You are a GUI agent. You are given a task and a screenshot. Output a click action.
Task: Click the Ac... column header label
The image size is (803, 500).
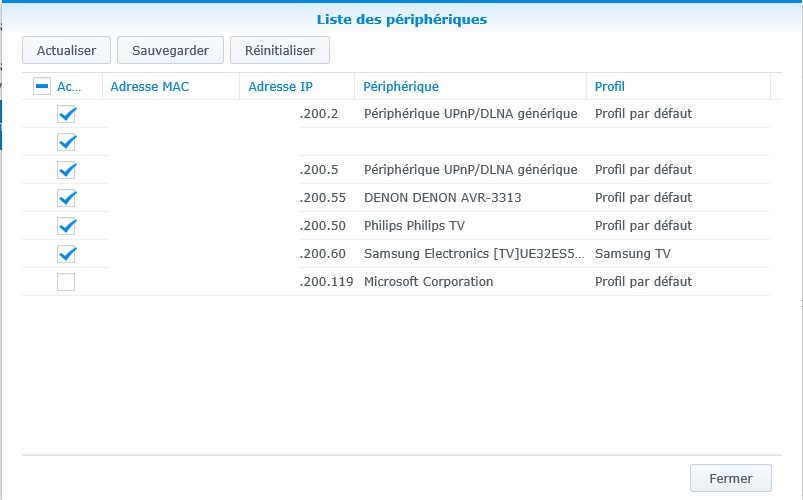pyautogui.click(x=69, y=87)
